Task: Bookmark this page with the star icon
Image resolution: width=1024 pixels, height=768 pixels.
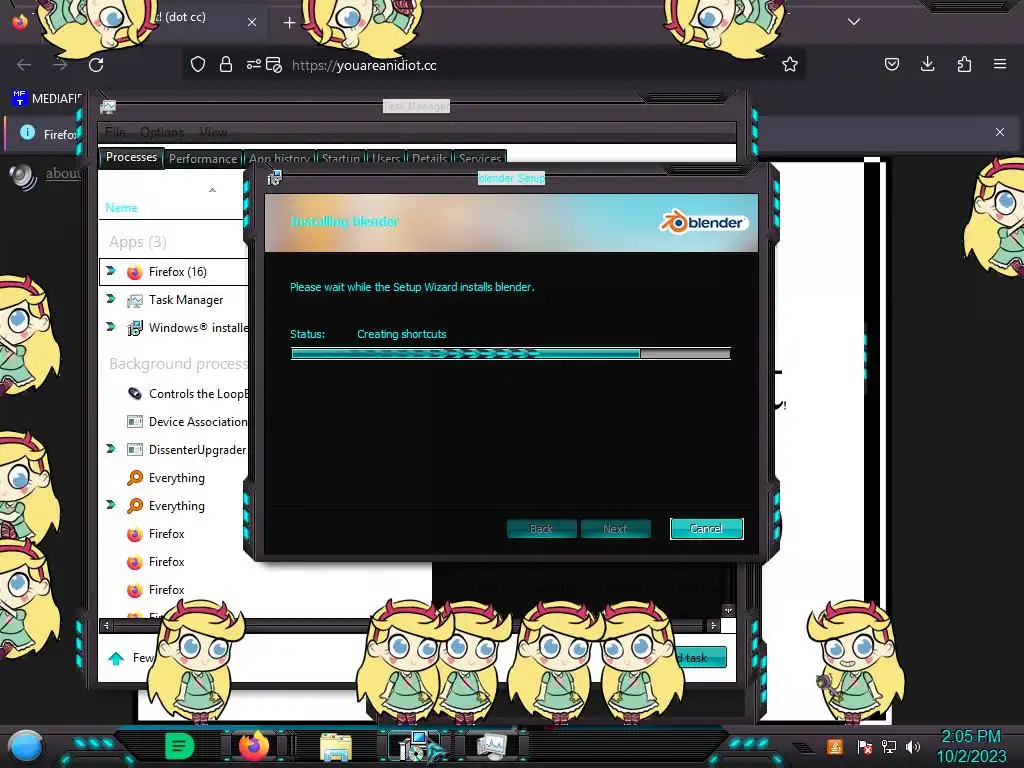Action: (790, 65)
